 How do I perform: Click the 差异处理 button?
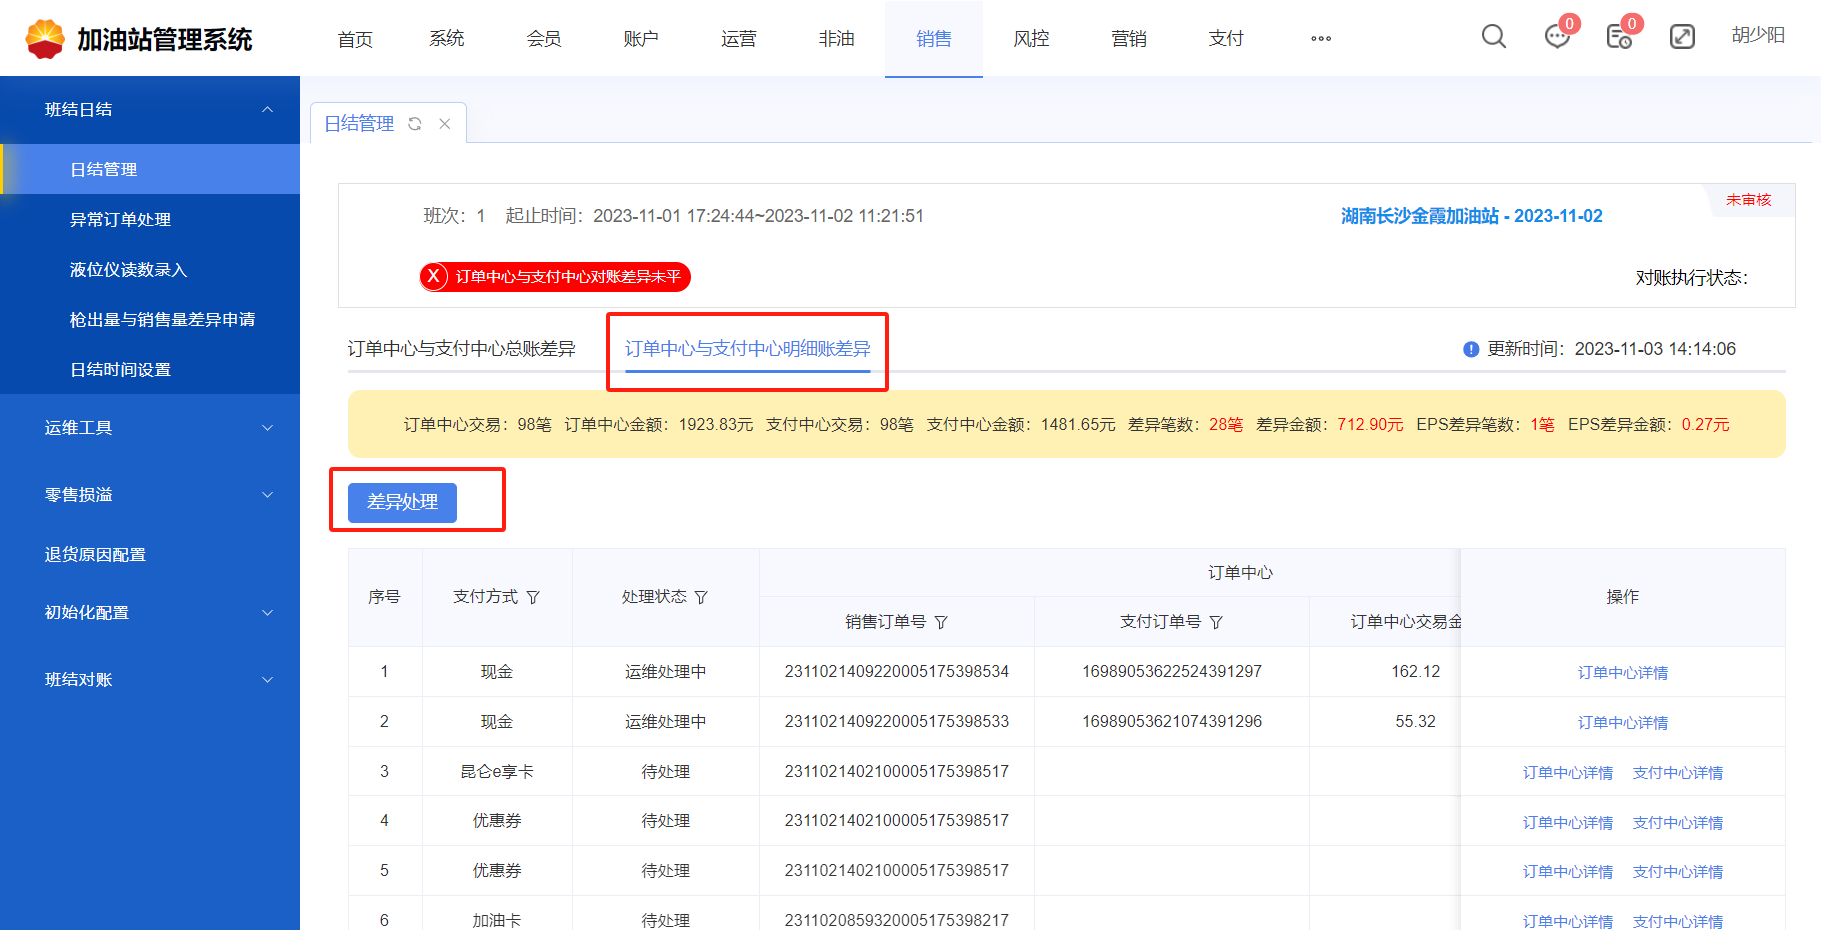pos(402,502)
